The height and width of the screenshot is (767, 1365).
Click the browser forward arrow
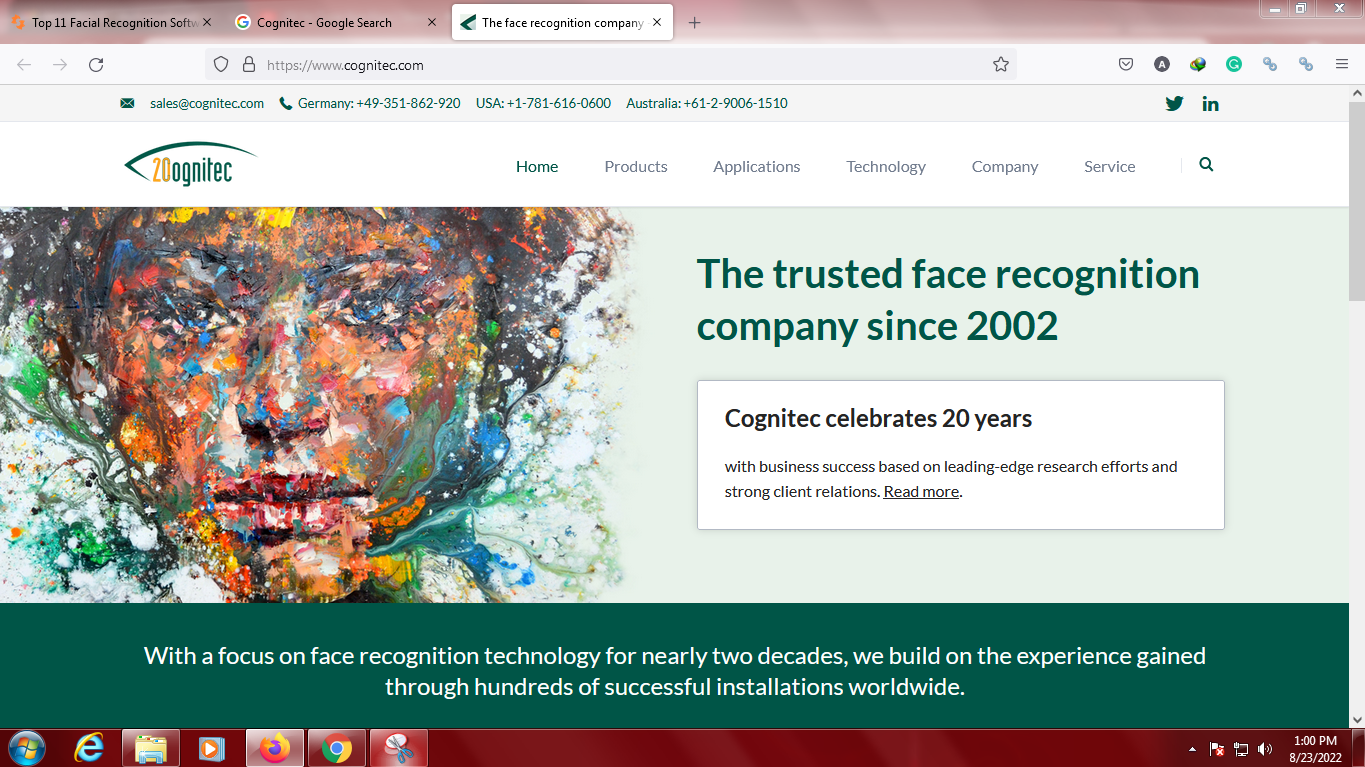(60, 64)
